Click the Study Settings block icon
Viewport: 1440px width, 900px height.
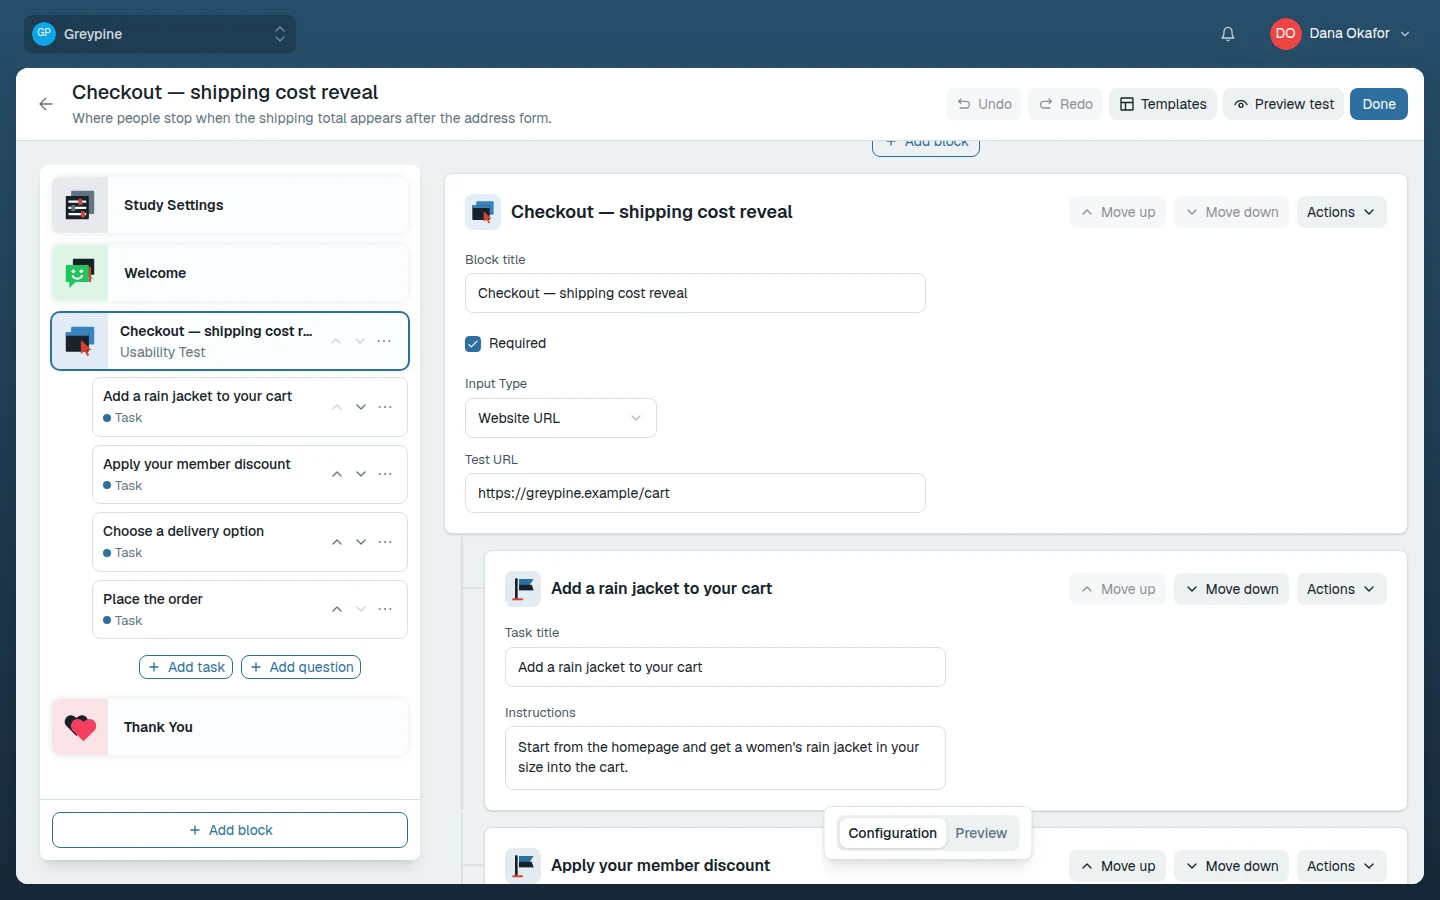(x=80, y=205)
